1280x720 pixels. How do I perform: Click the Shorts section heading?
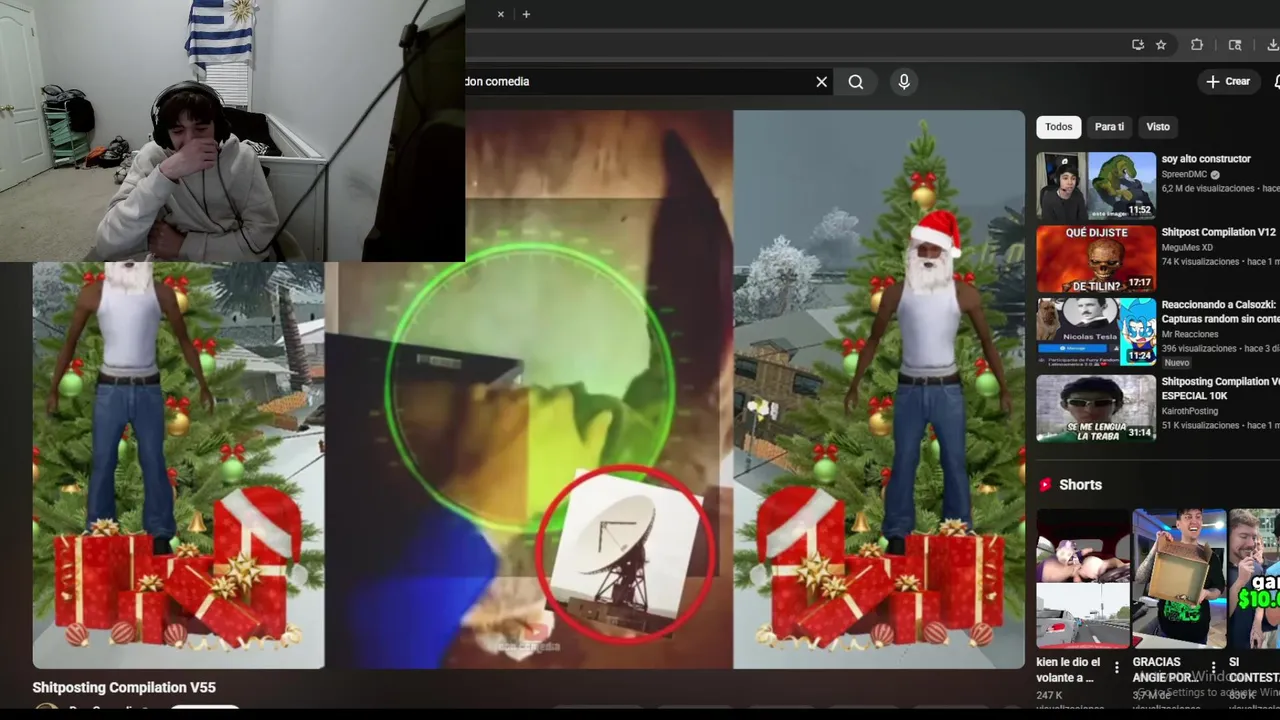tap(1080, 485)
